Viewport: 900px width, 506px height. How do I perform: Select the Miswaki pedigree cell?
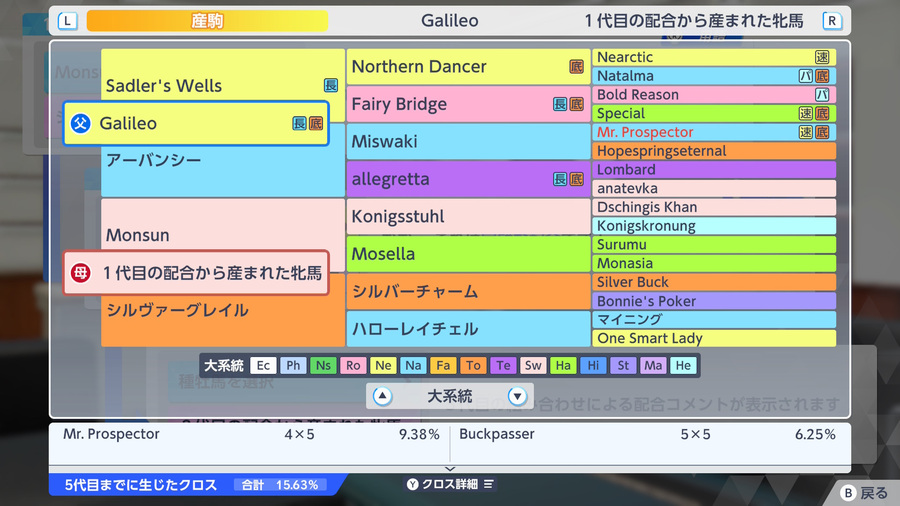468,142
